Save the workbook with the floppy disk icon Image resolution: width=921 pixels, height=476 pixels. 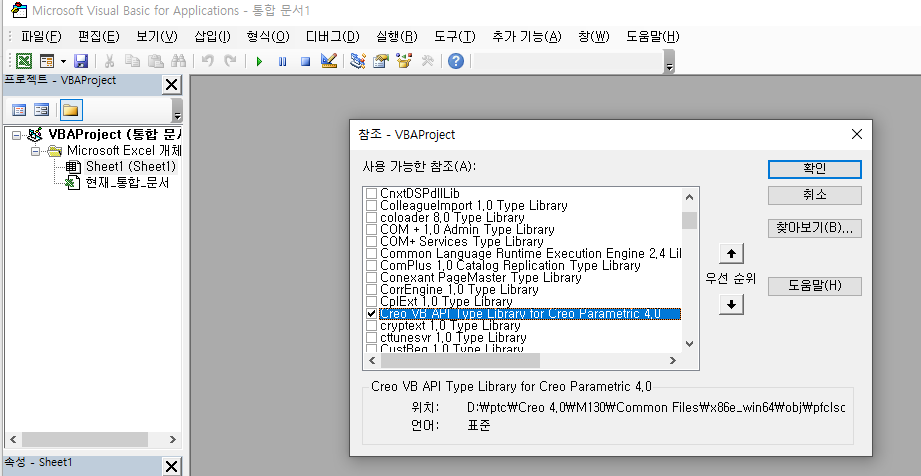(x=81, y=61)
